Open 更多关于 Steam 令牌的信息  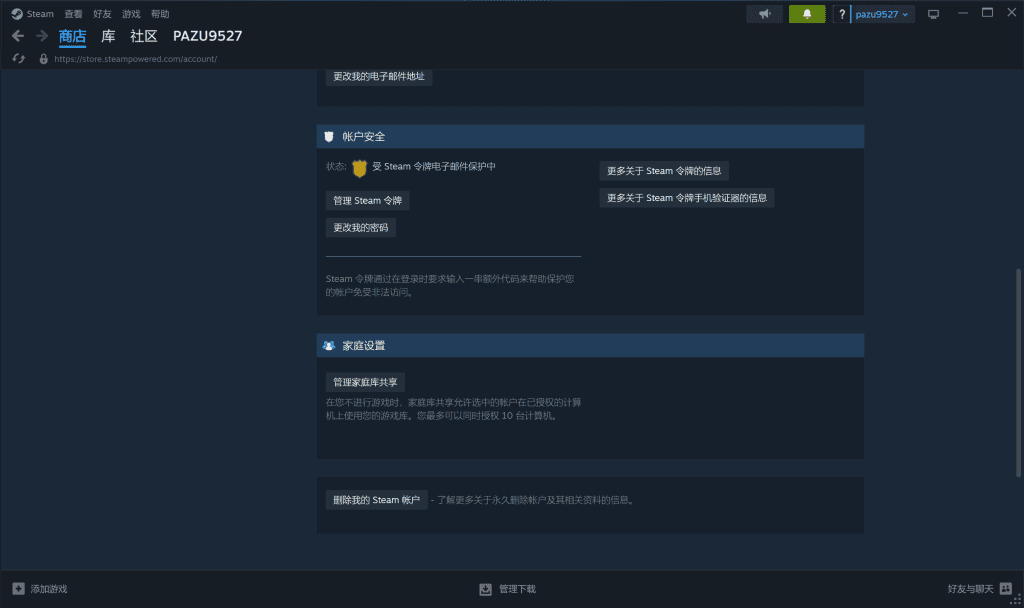coord(664,171)
